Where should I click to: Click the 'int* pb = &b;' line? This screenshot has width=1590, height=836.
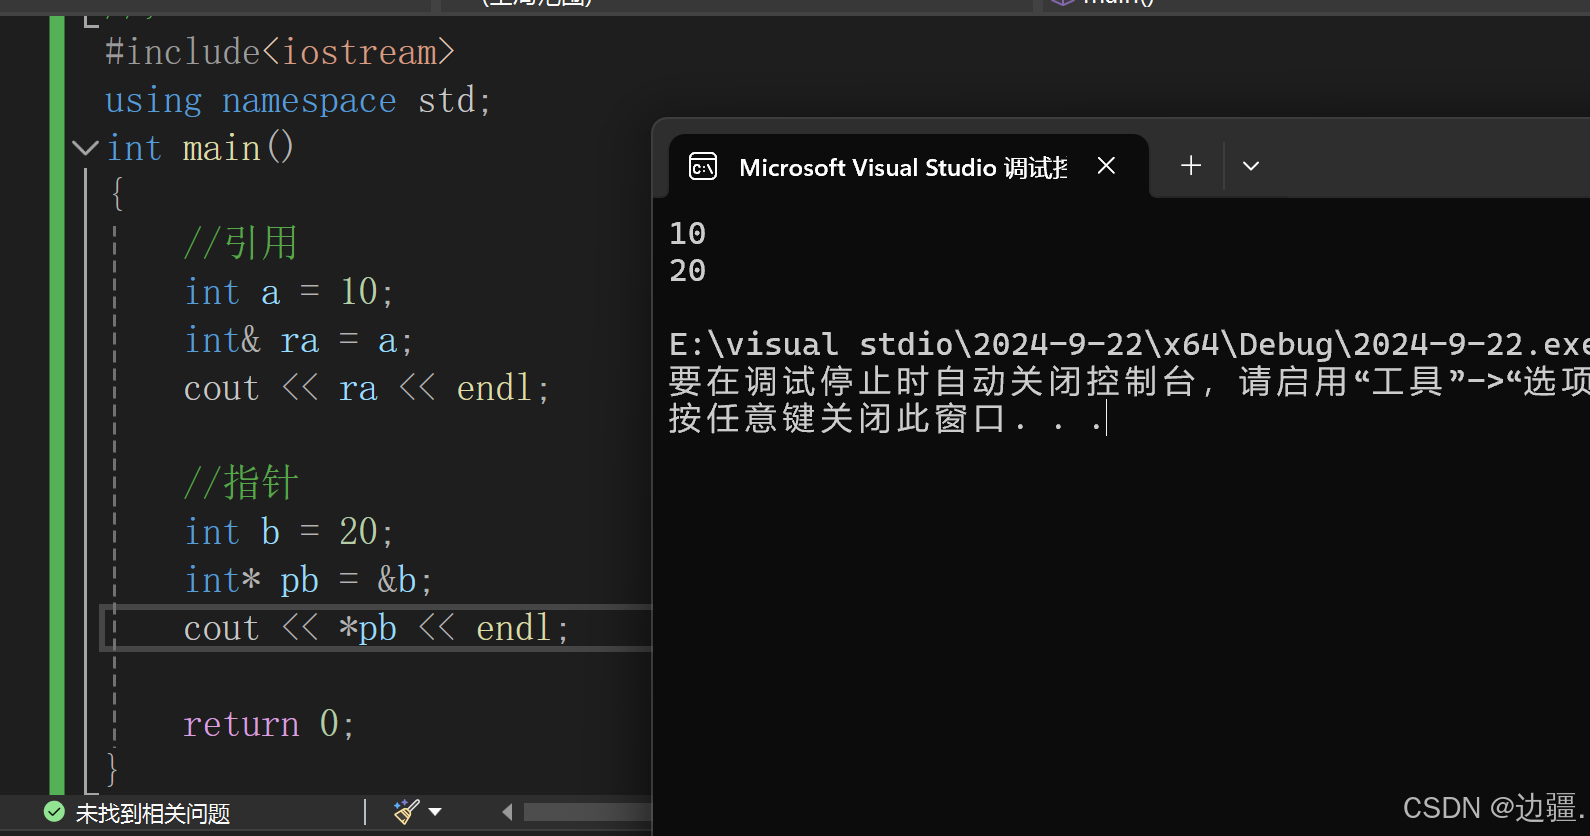pyautogui.click(x=308, y=580)
